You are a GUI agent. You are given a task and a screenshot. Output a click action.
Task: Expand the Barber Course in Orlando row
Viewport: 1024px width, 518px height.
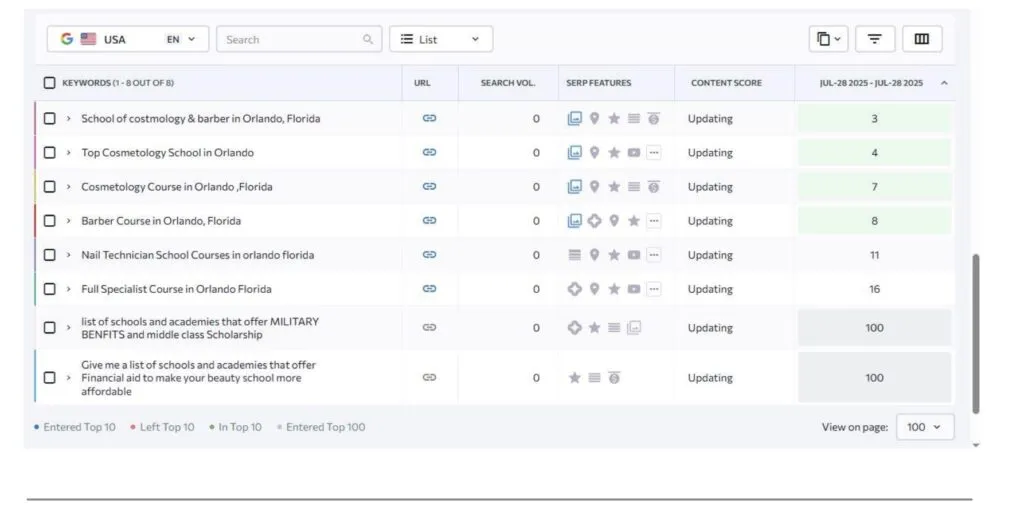click(68, 221)
